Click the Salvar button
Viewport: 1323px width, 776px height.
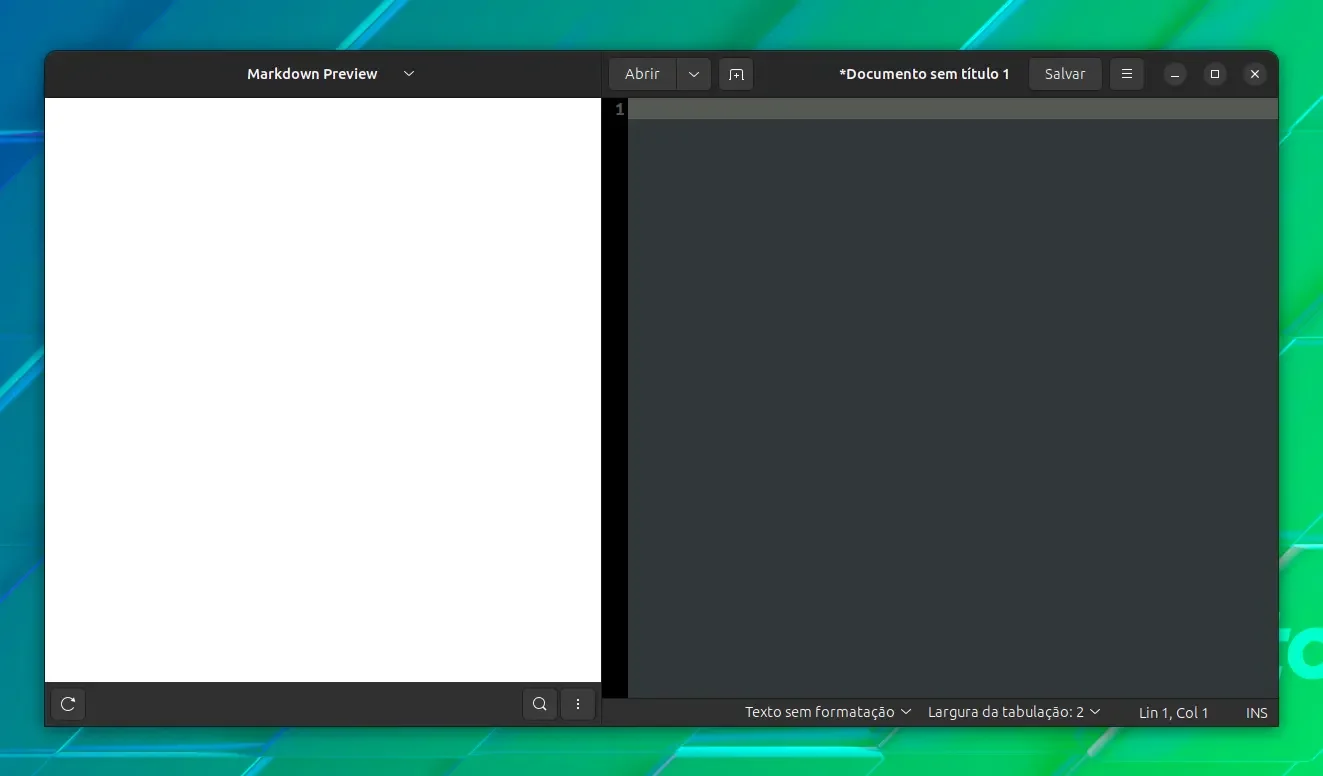pos(1065,74)
